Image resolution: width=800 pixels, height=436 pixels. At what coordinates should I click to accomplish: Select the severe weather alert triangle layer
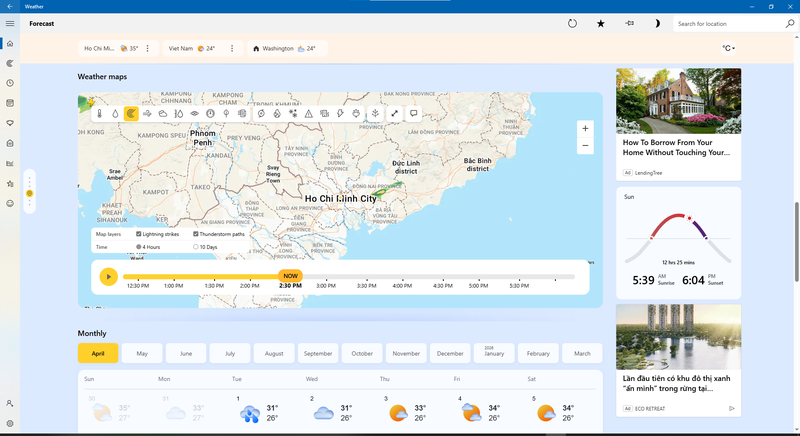pyautogui.click(x=309, y=114)
